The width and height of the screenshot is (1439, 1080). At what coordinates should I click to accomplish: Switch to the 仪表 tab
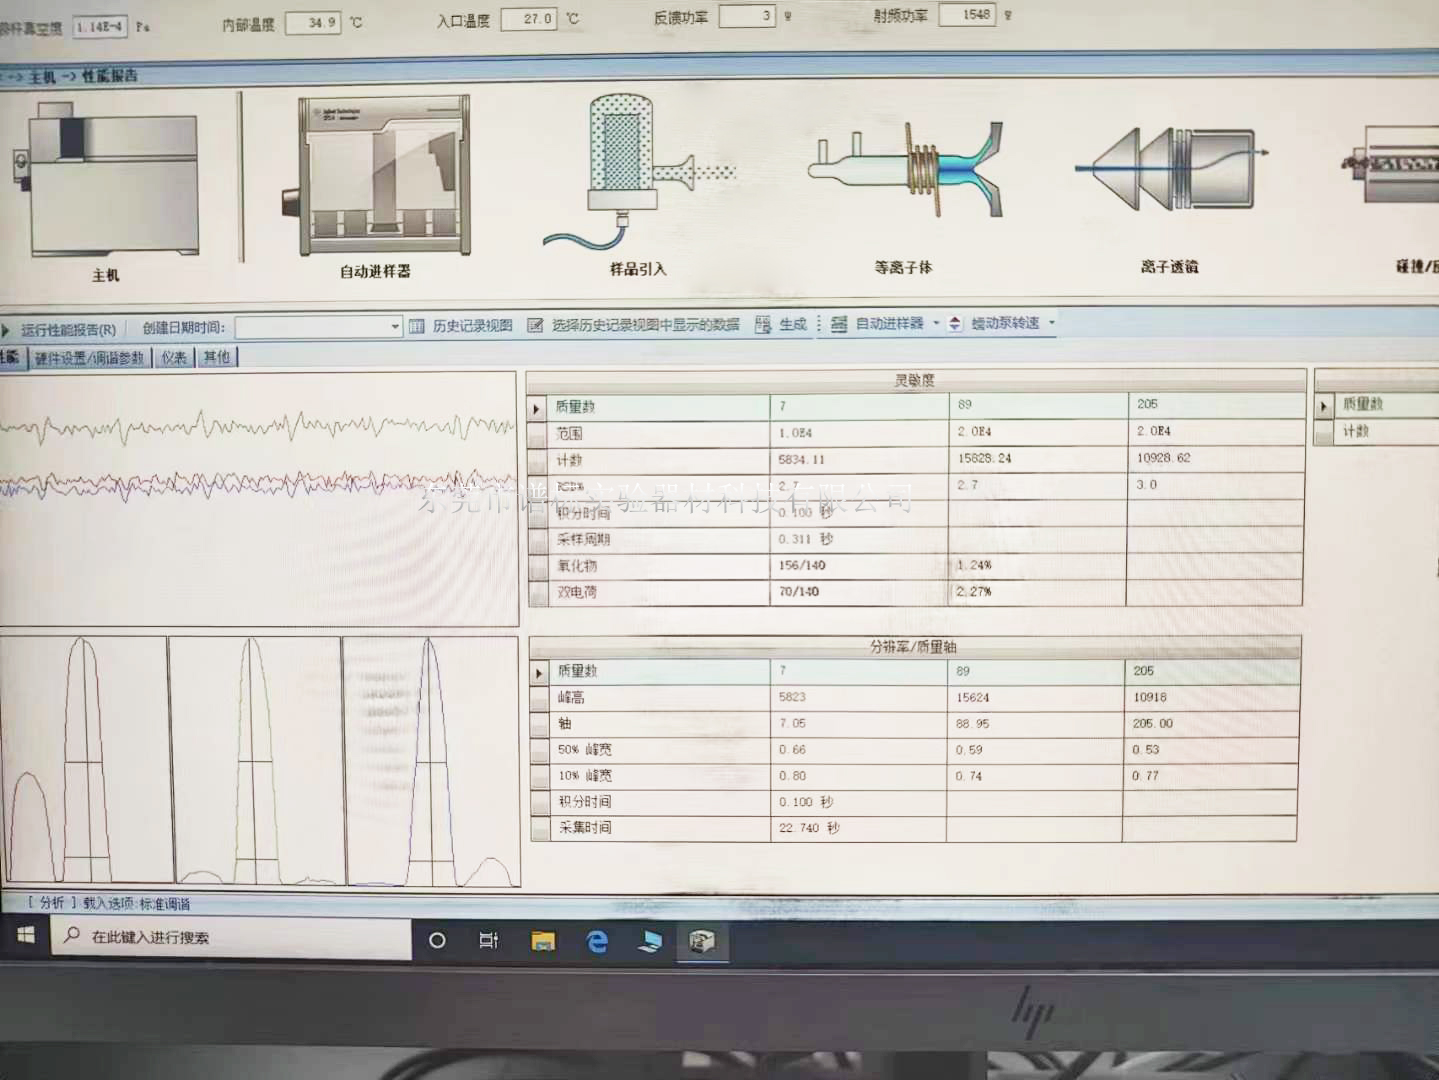click(174, 358)
